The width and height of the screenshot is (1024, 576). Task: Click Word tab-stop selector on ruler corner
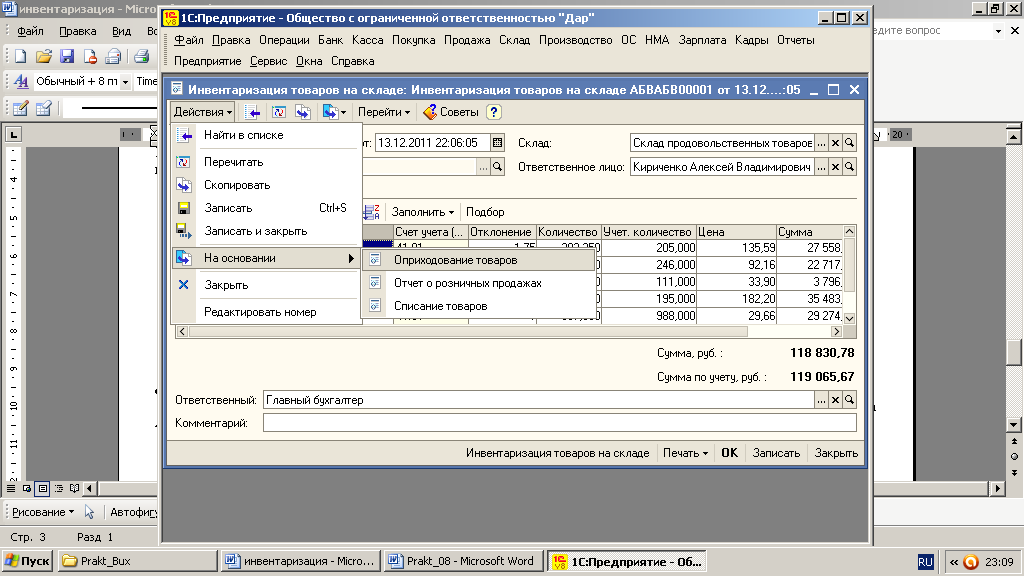13,135
